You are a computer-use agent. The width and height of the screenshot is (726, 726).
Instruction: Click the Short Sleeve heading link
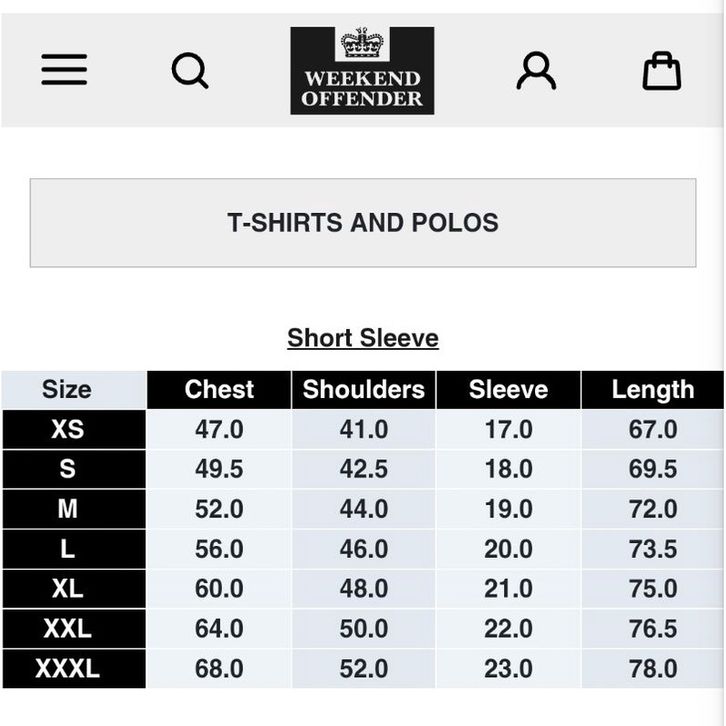[362, 338]
